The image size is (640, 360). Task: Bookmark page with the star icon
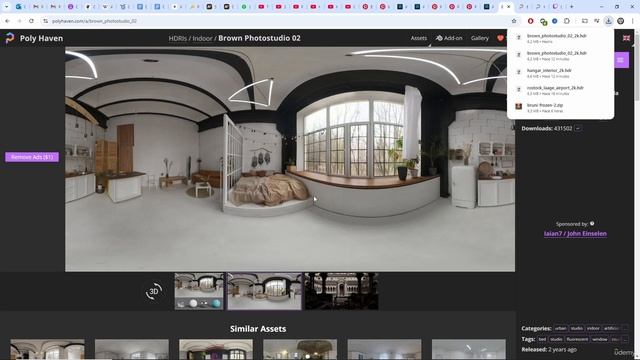coord(514,21)
